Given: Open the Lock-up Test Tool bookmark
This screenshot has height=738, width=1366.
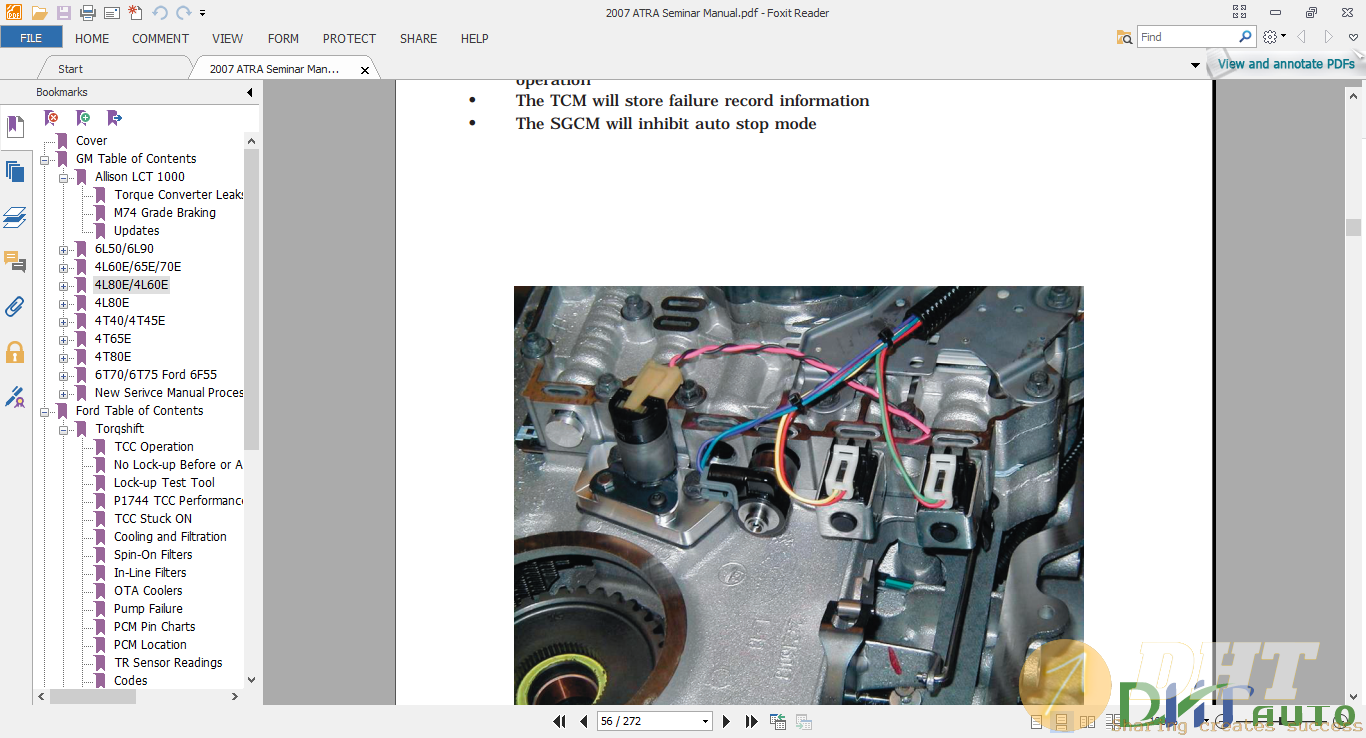Looking at the screenshot, I should pyautogui.click(x=164, y=483).
